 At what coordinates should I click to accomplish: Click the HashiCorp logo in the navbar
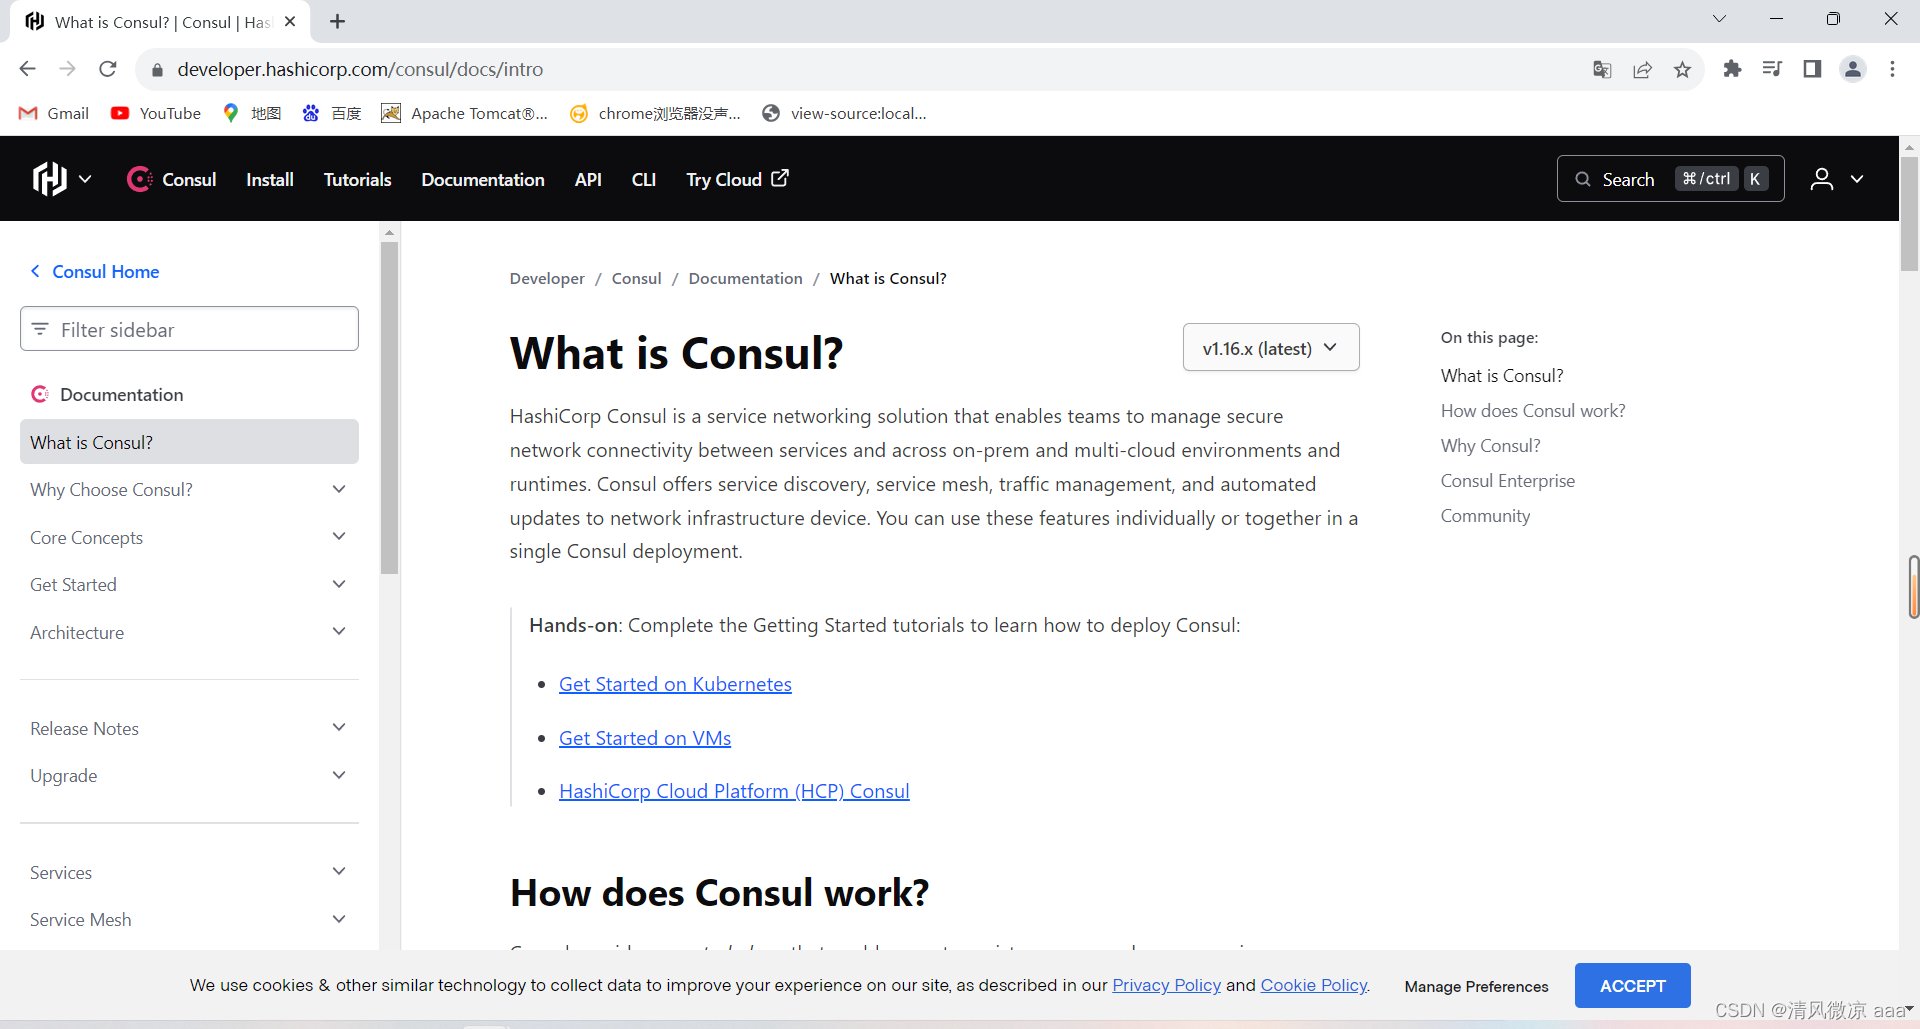(x=50, y=179)
